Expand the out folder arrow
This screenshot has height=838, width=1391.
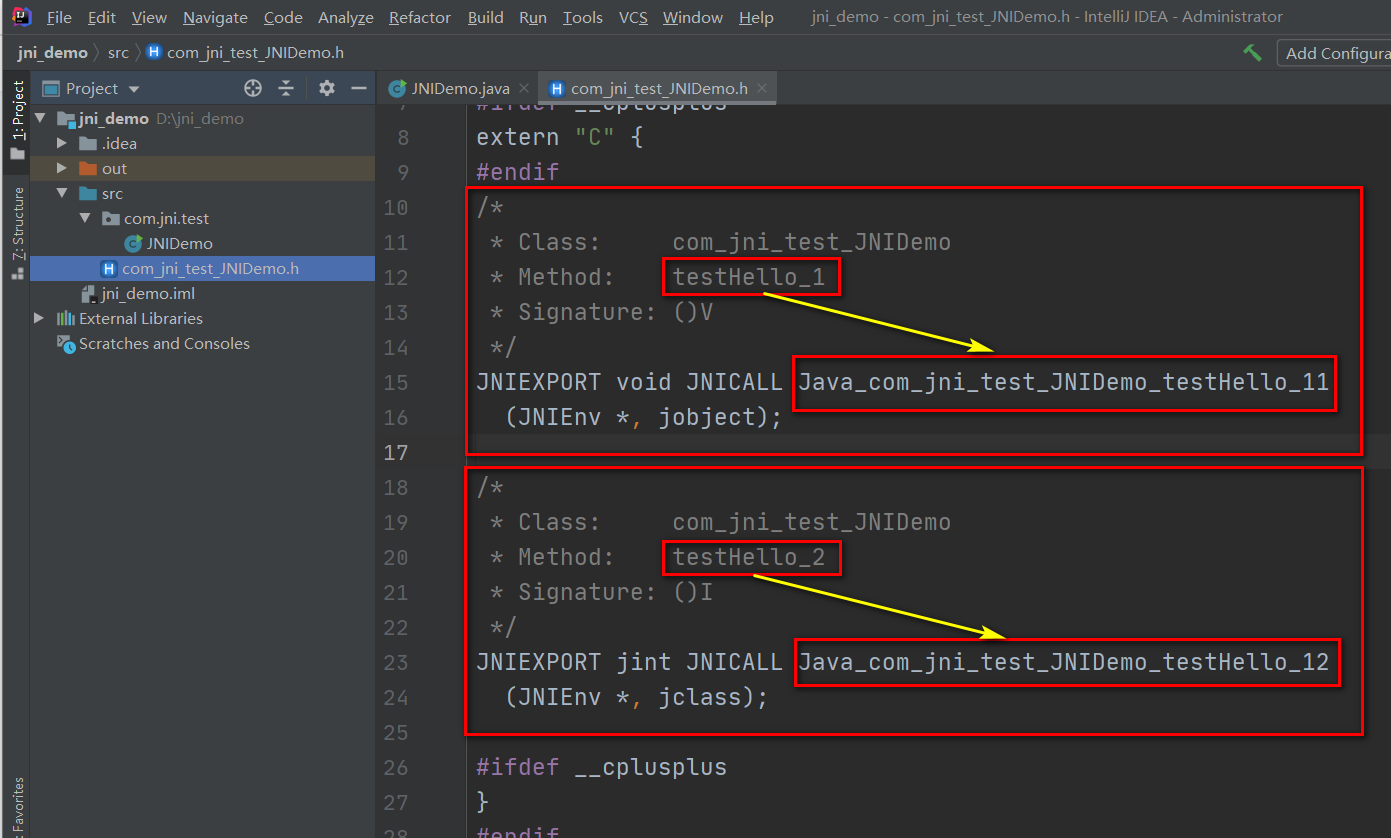coord(62,169)
